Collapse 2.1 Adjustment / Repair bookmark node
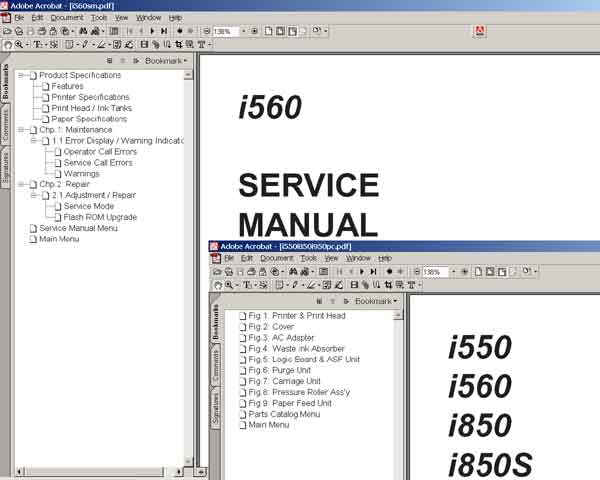Viewport: 600px width, 480px height. tap(33, 195)
